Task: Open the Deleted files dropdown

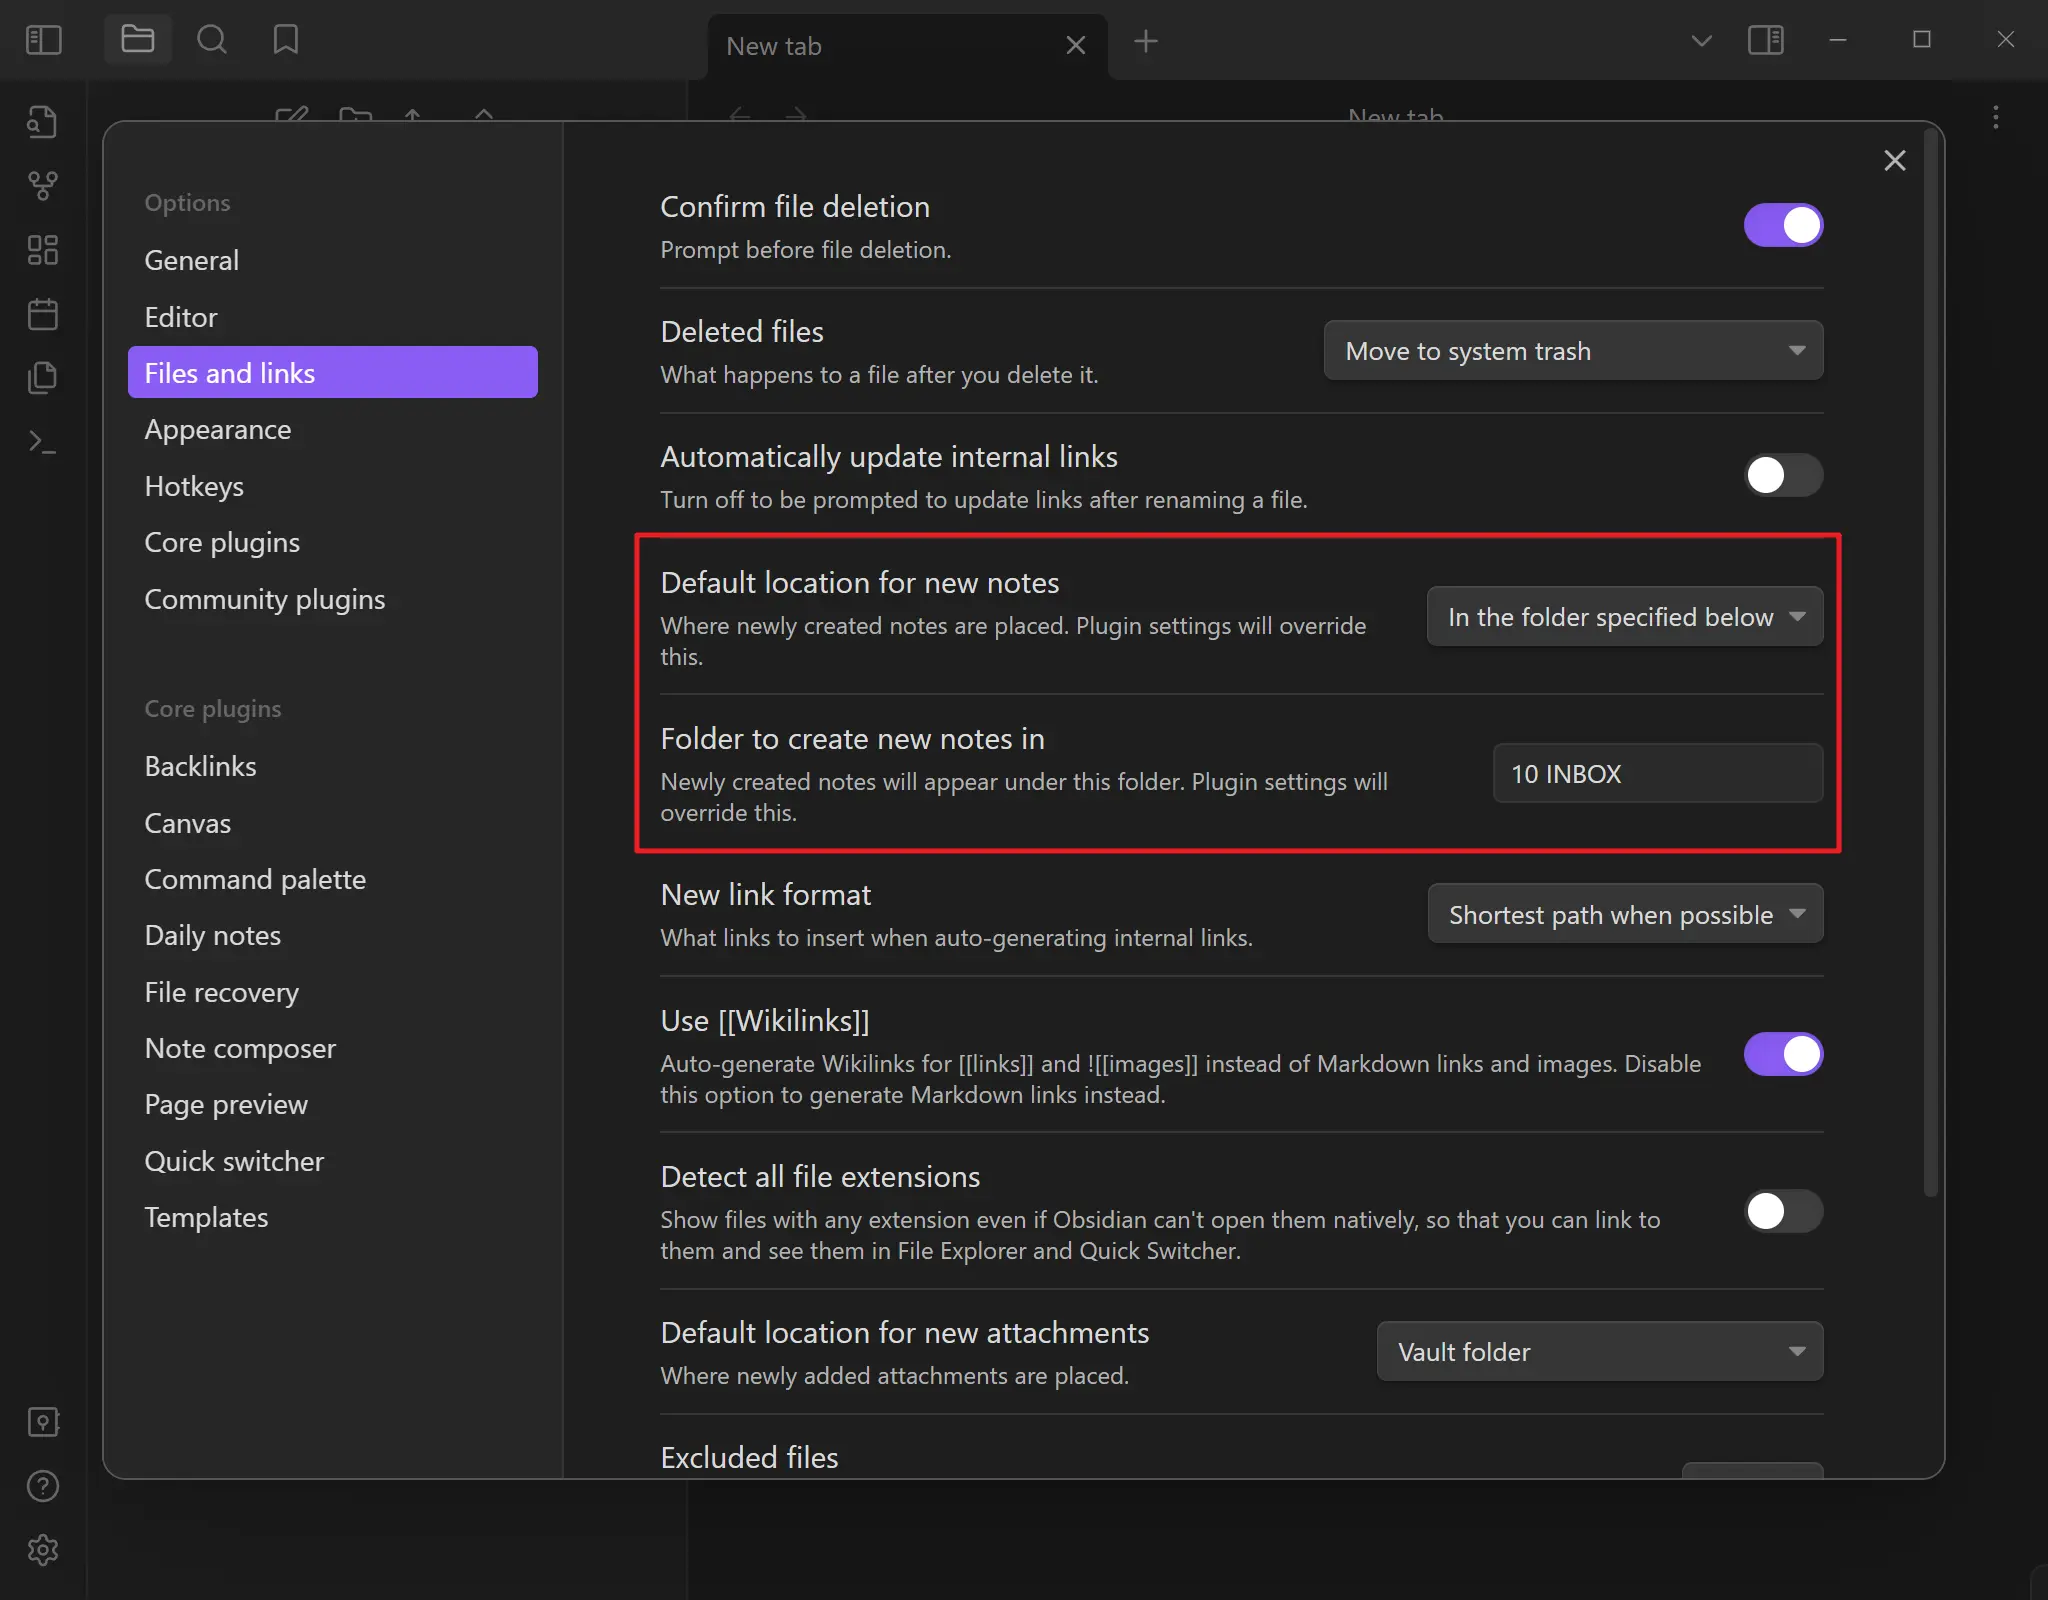Action: 1572,350
